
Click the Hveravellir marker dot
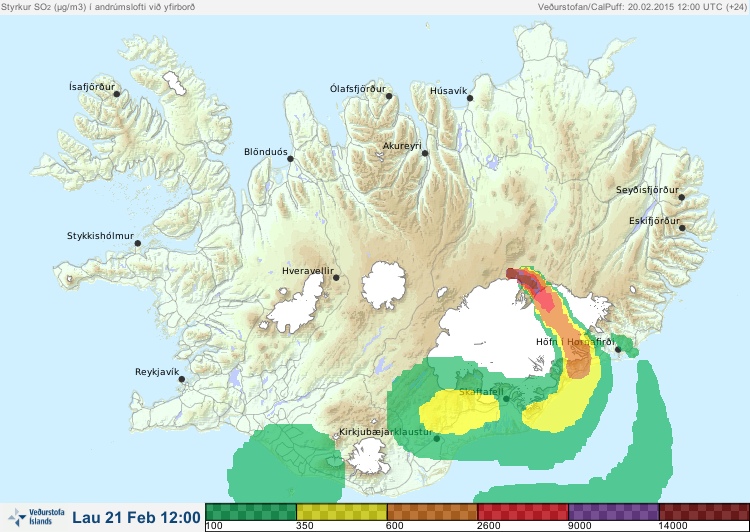click(x=336, y=277)
